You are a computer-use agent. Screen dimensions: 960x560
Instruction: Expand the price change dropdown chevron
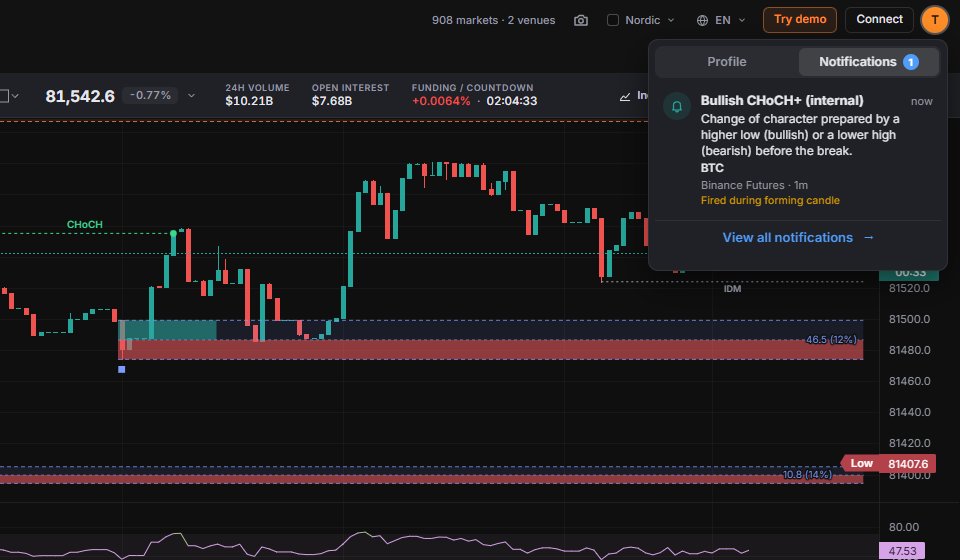point(191,95)
